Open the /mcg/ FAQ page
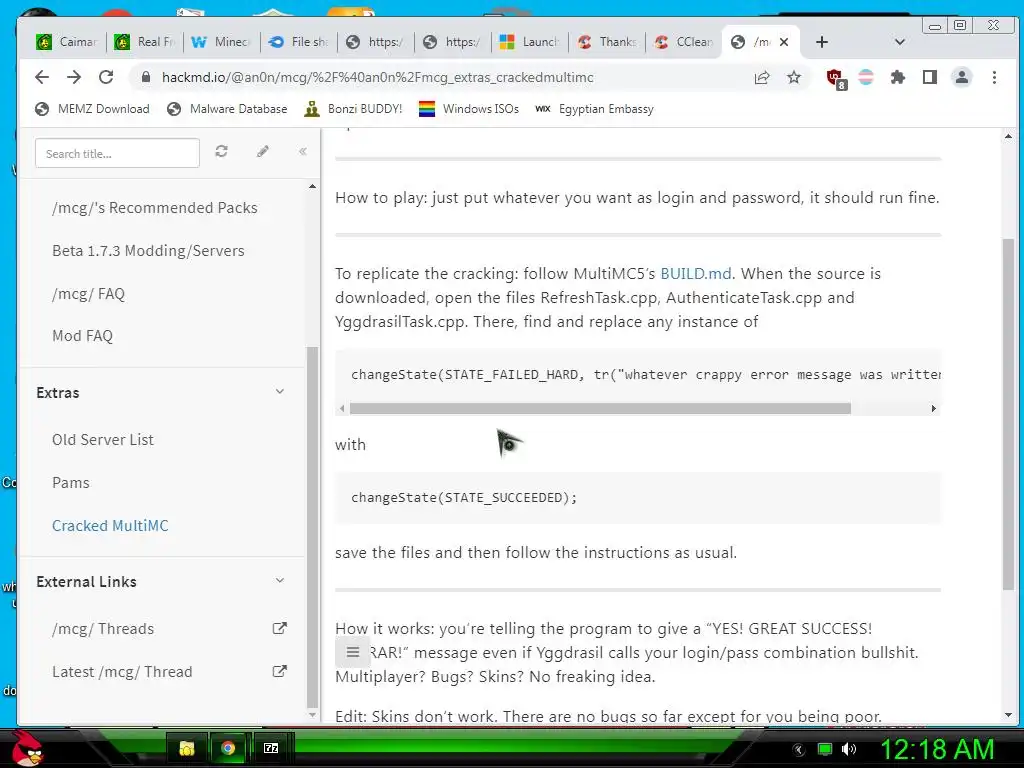The image size is (1024, 768). point(88,294)
